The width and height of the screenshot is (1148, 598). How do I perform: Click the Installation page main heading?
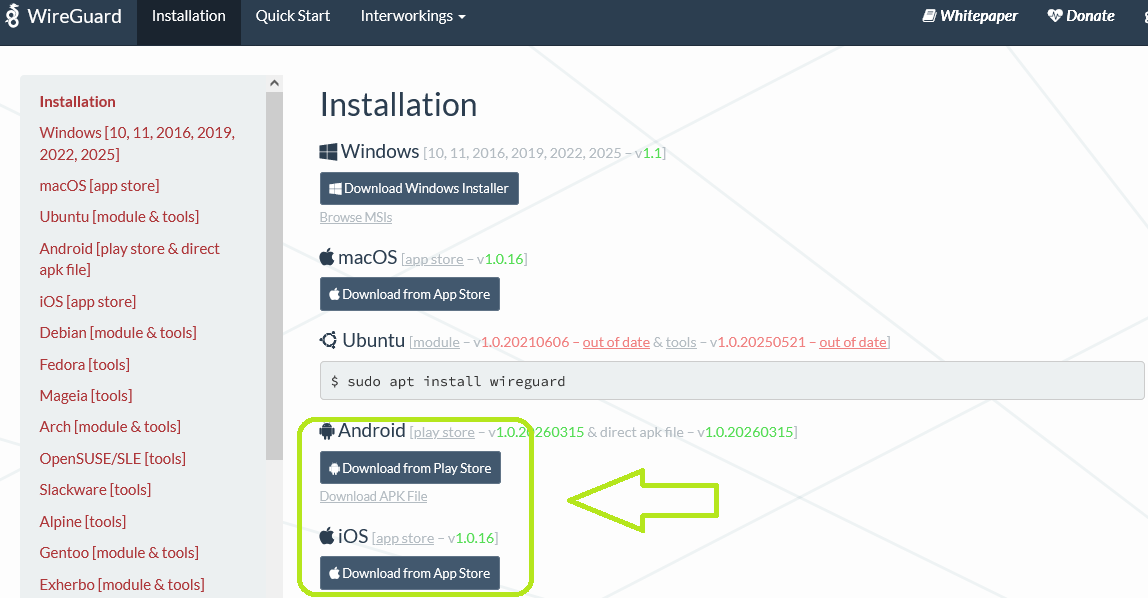398,105
